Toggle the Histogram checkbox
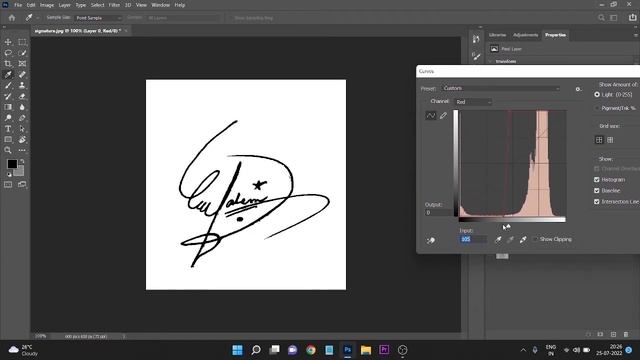 point(597,180)
